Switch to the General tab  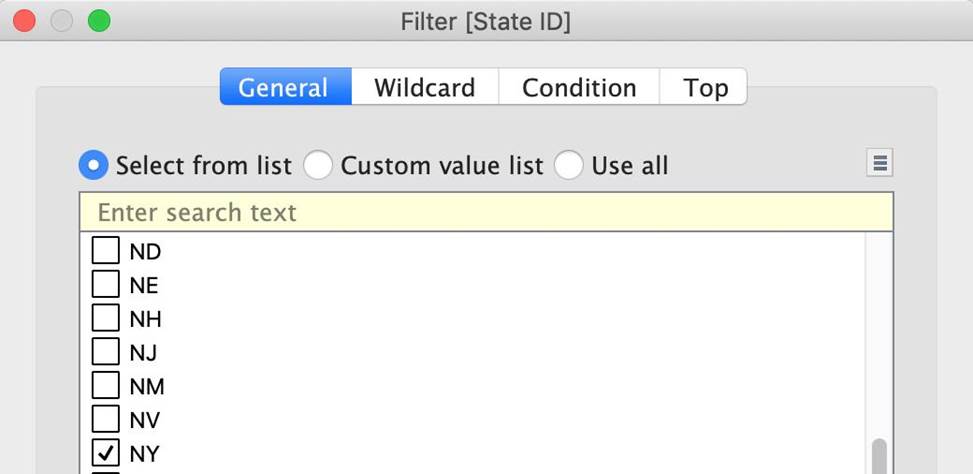pyautogui.click(x=284, y=87)
